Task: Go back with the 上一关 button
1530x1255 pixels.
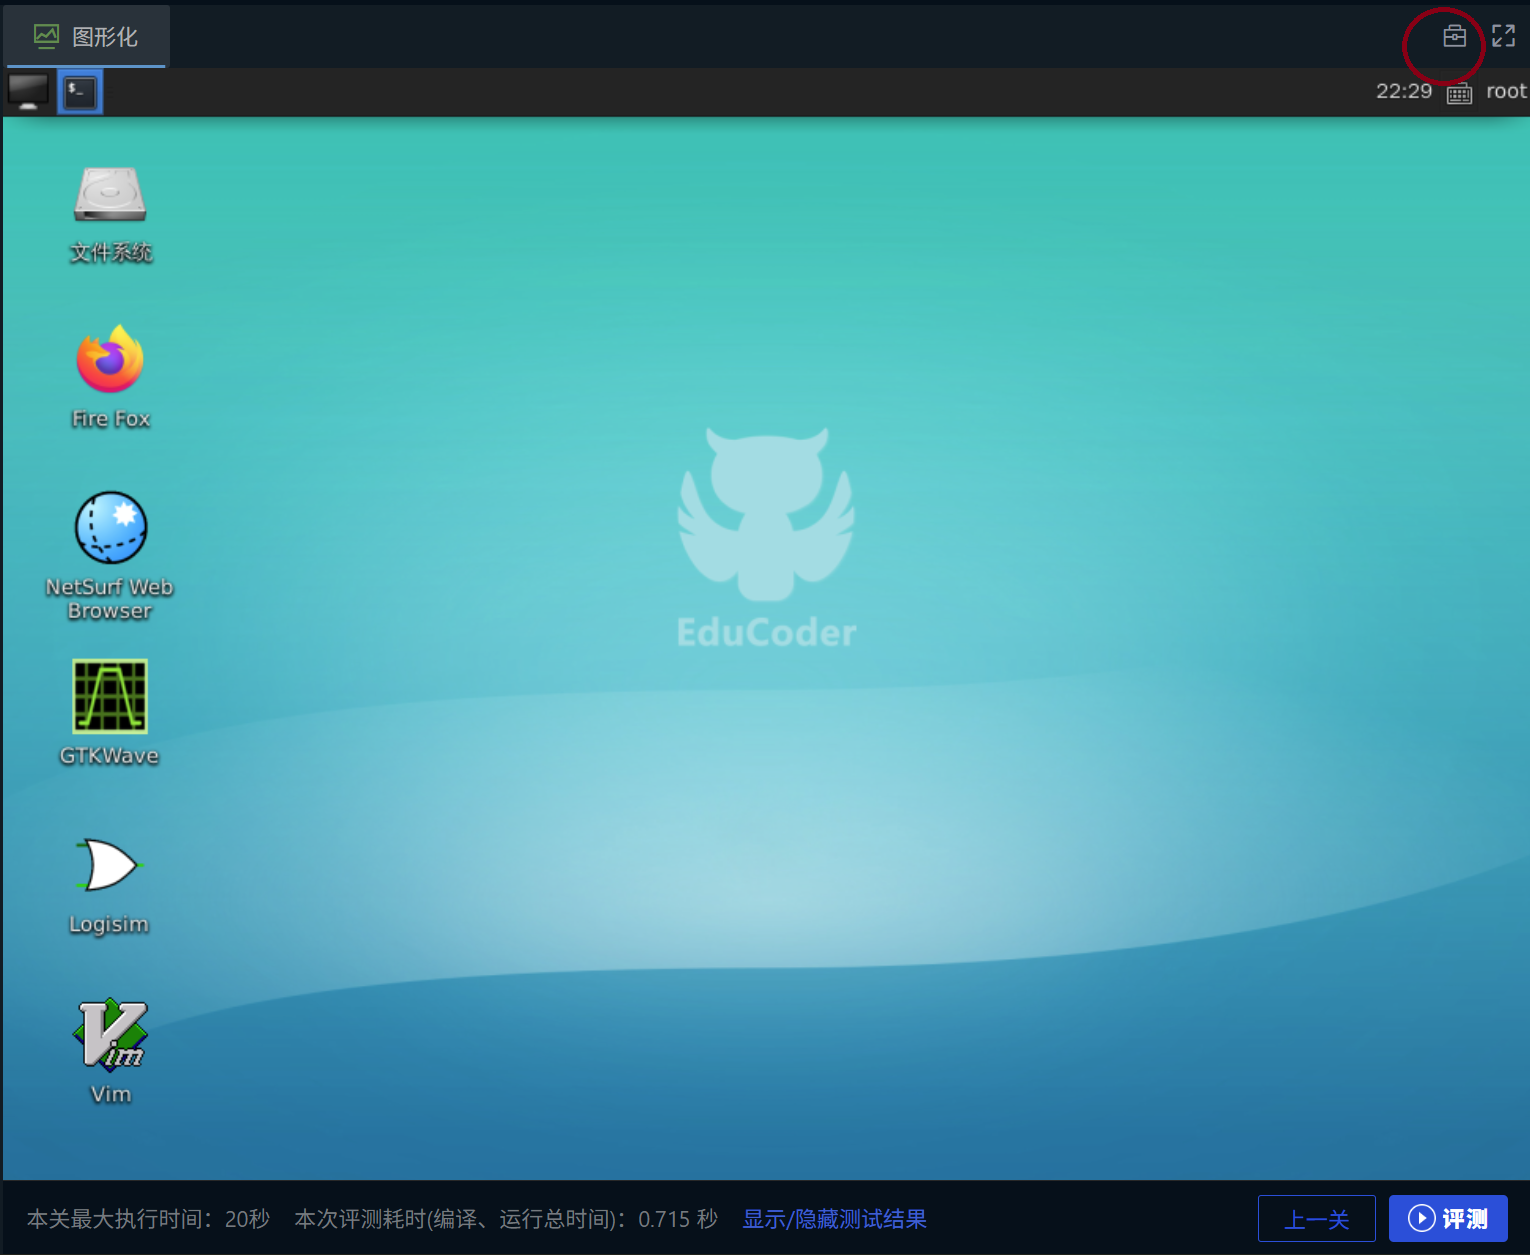Action: click(1316, 1219)
